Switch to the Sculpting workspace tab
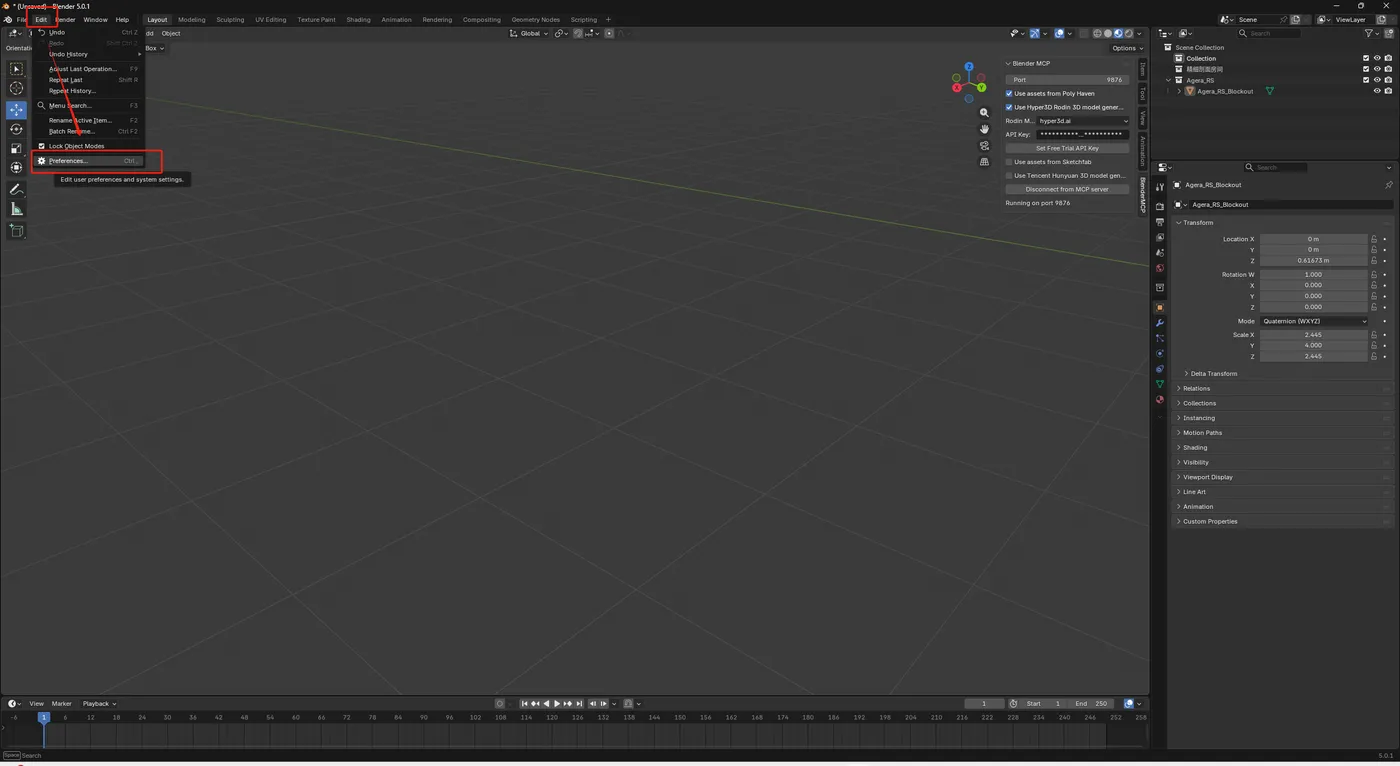1400x766 pixels. (x=230, y=19)
